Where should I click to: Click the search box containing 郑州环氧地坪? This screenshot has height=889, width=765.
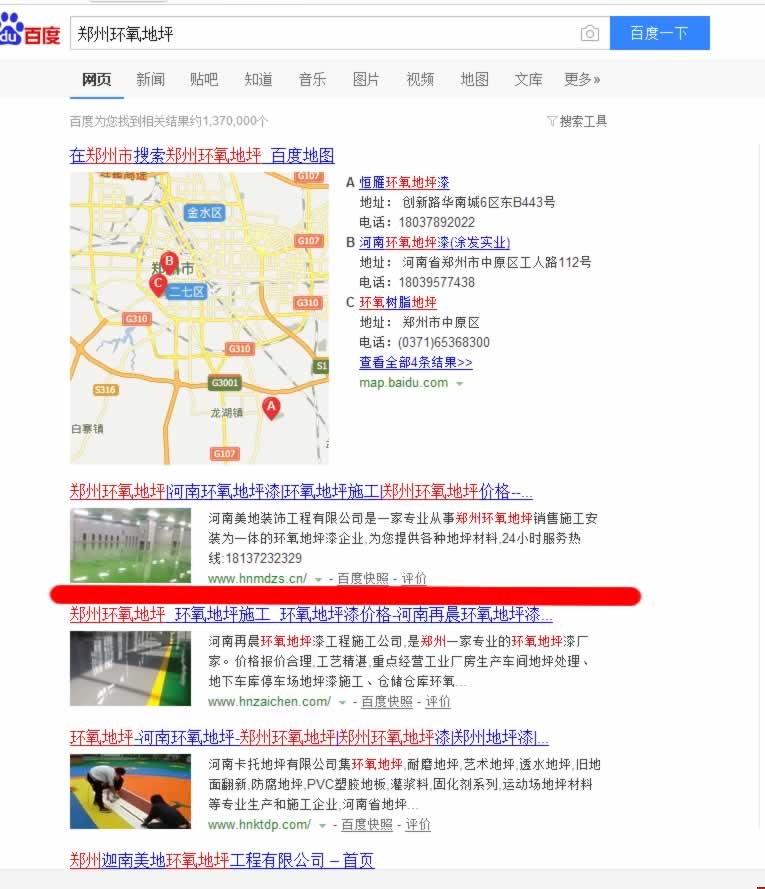pyautogui.click(x=320, y=33)
